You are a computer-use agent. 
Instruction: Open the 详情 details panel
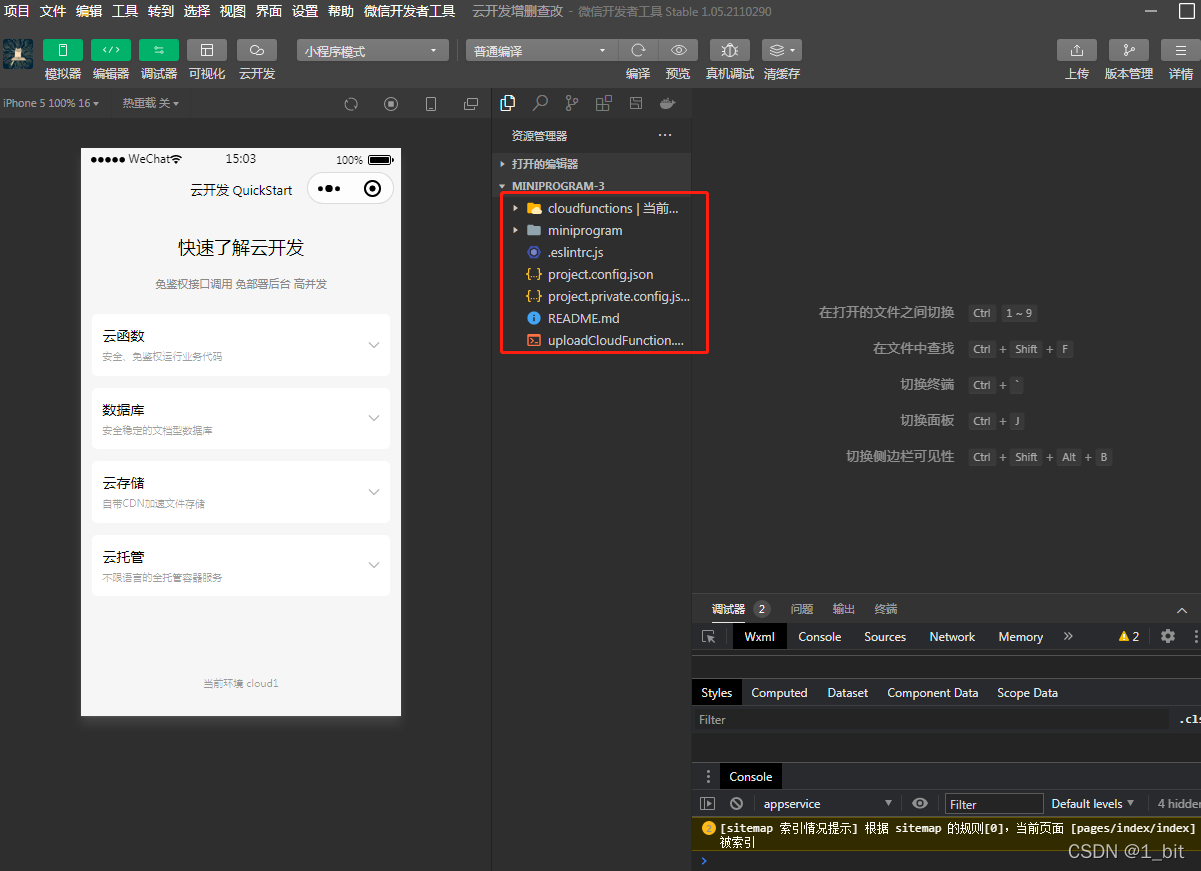[x=1181, y=50]
